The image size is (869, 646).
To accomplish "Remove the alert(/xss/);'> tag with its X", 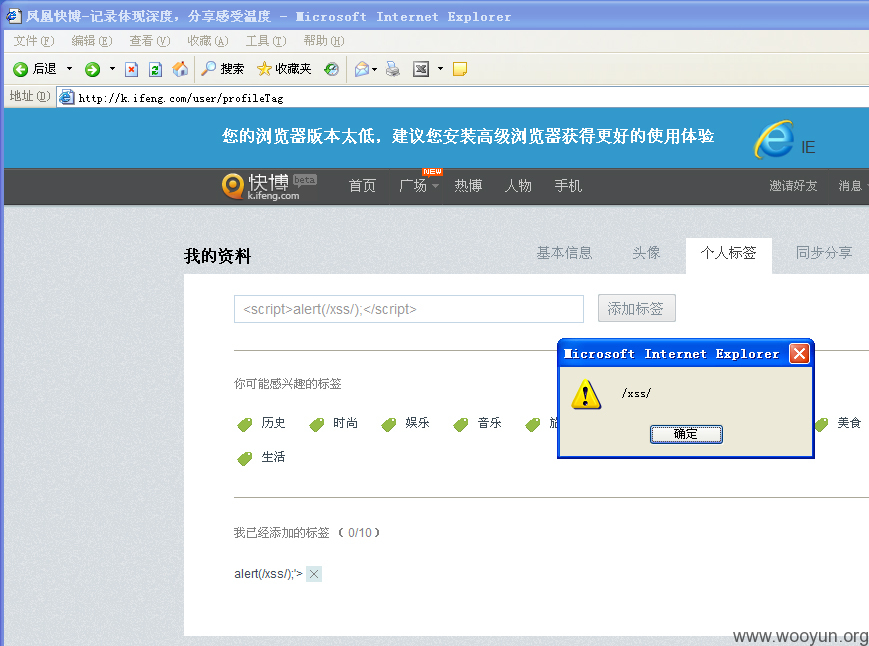I will 314,574.
